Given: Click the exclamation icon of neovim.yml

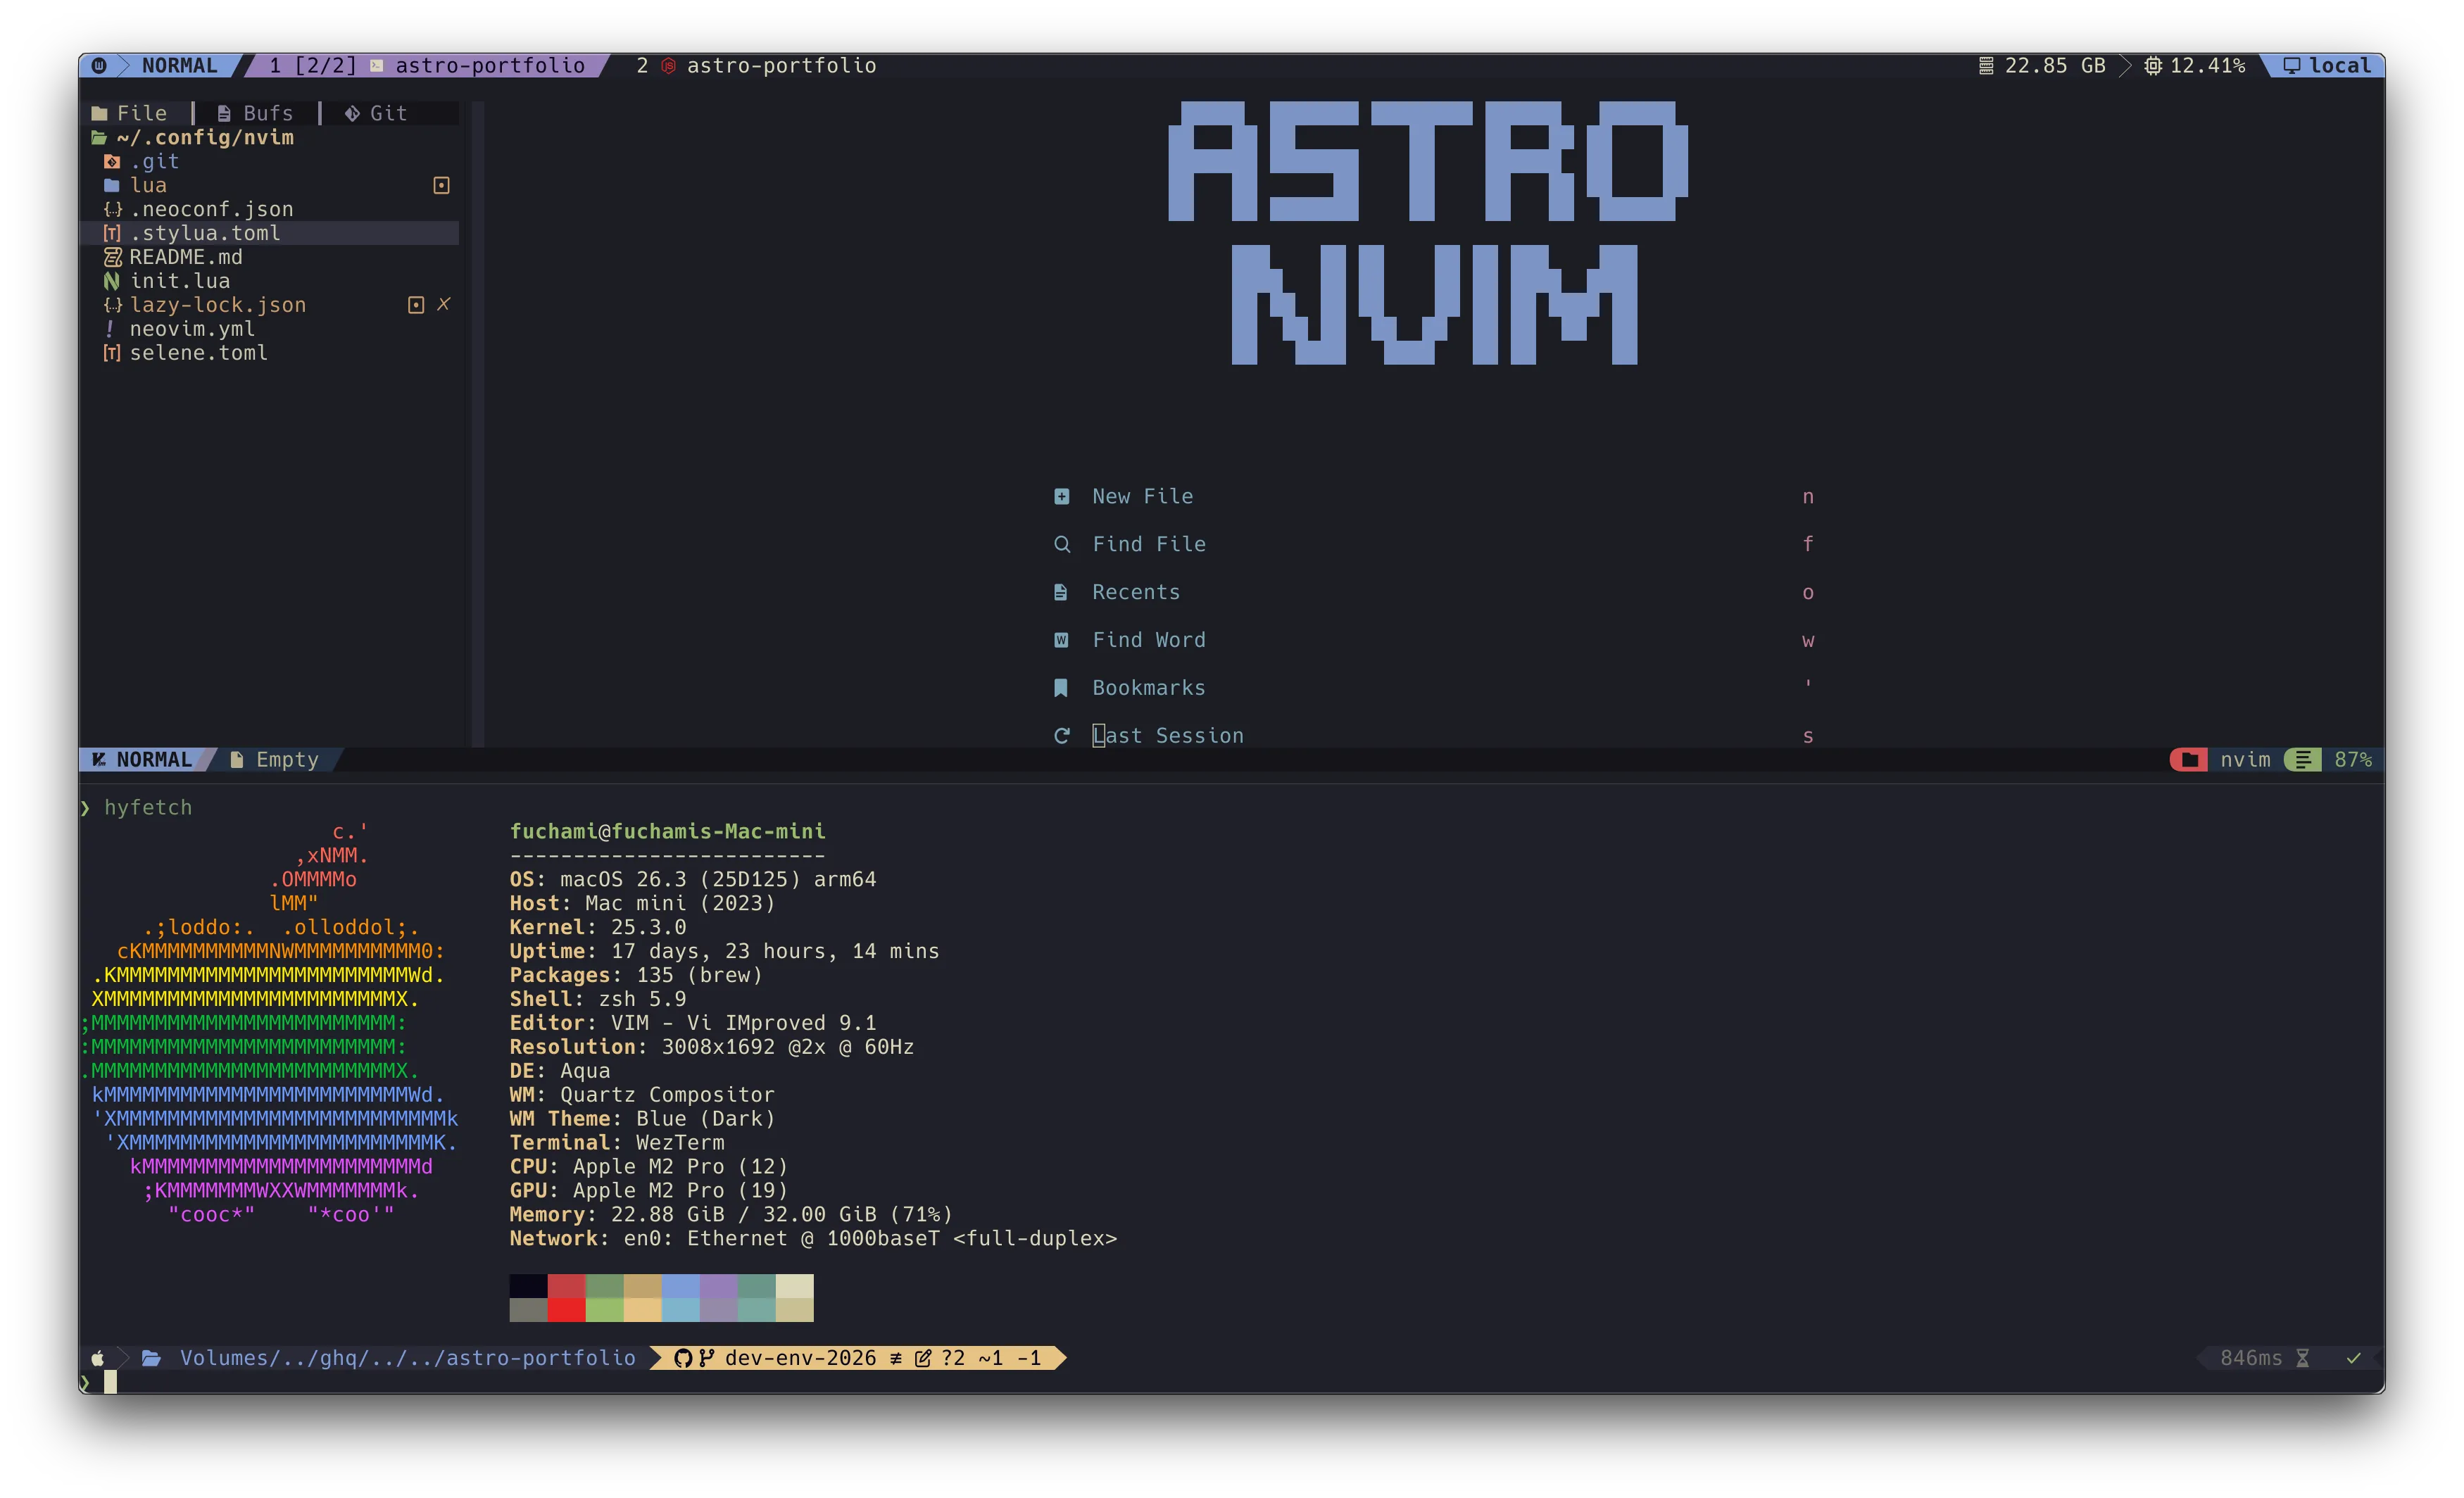Looking at the screenshot, I should [x=110, y=329].
